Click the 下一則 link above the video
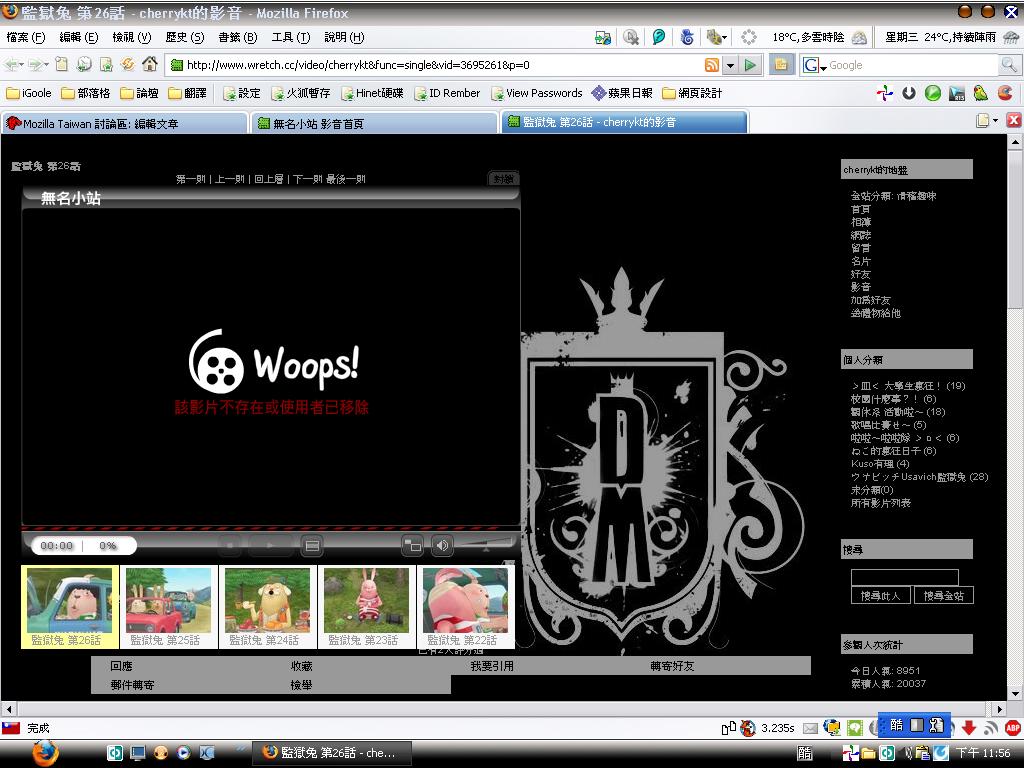 (307, 179)
